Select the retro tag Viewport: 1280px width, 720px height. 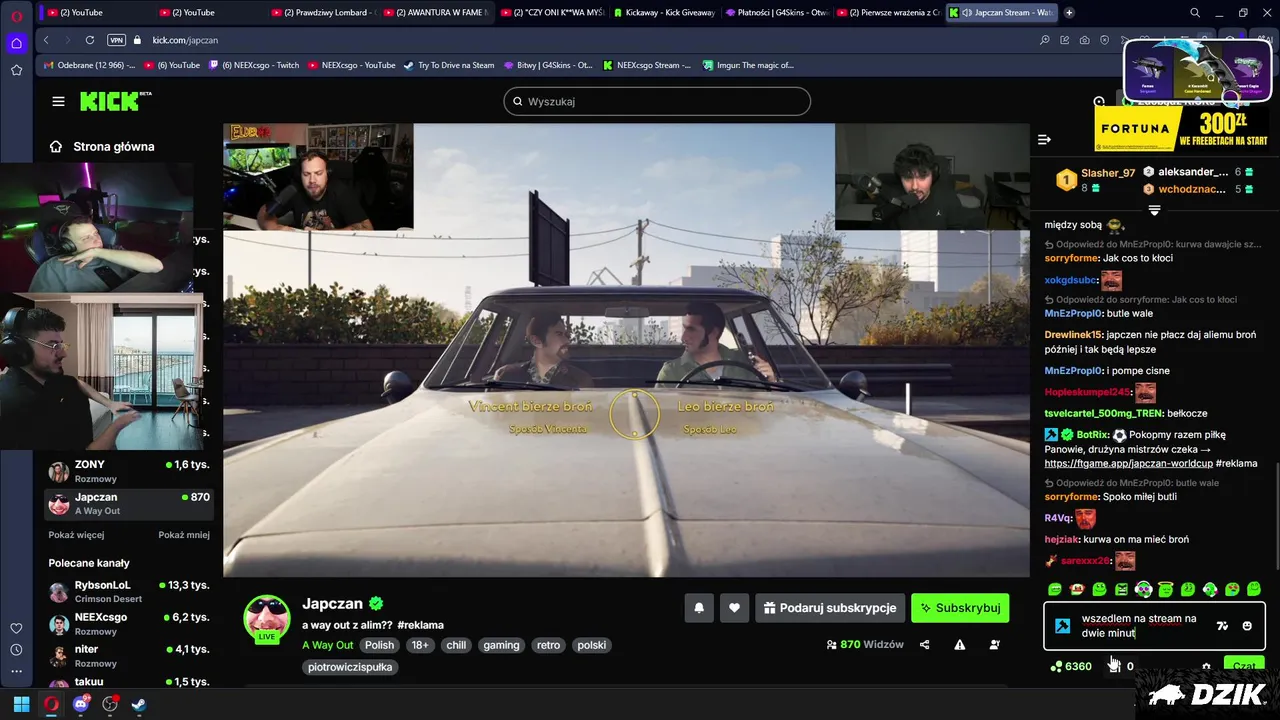click(x=548, y=645)
